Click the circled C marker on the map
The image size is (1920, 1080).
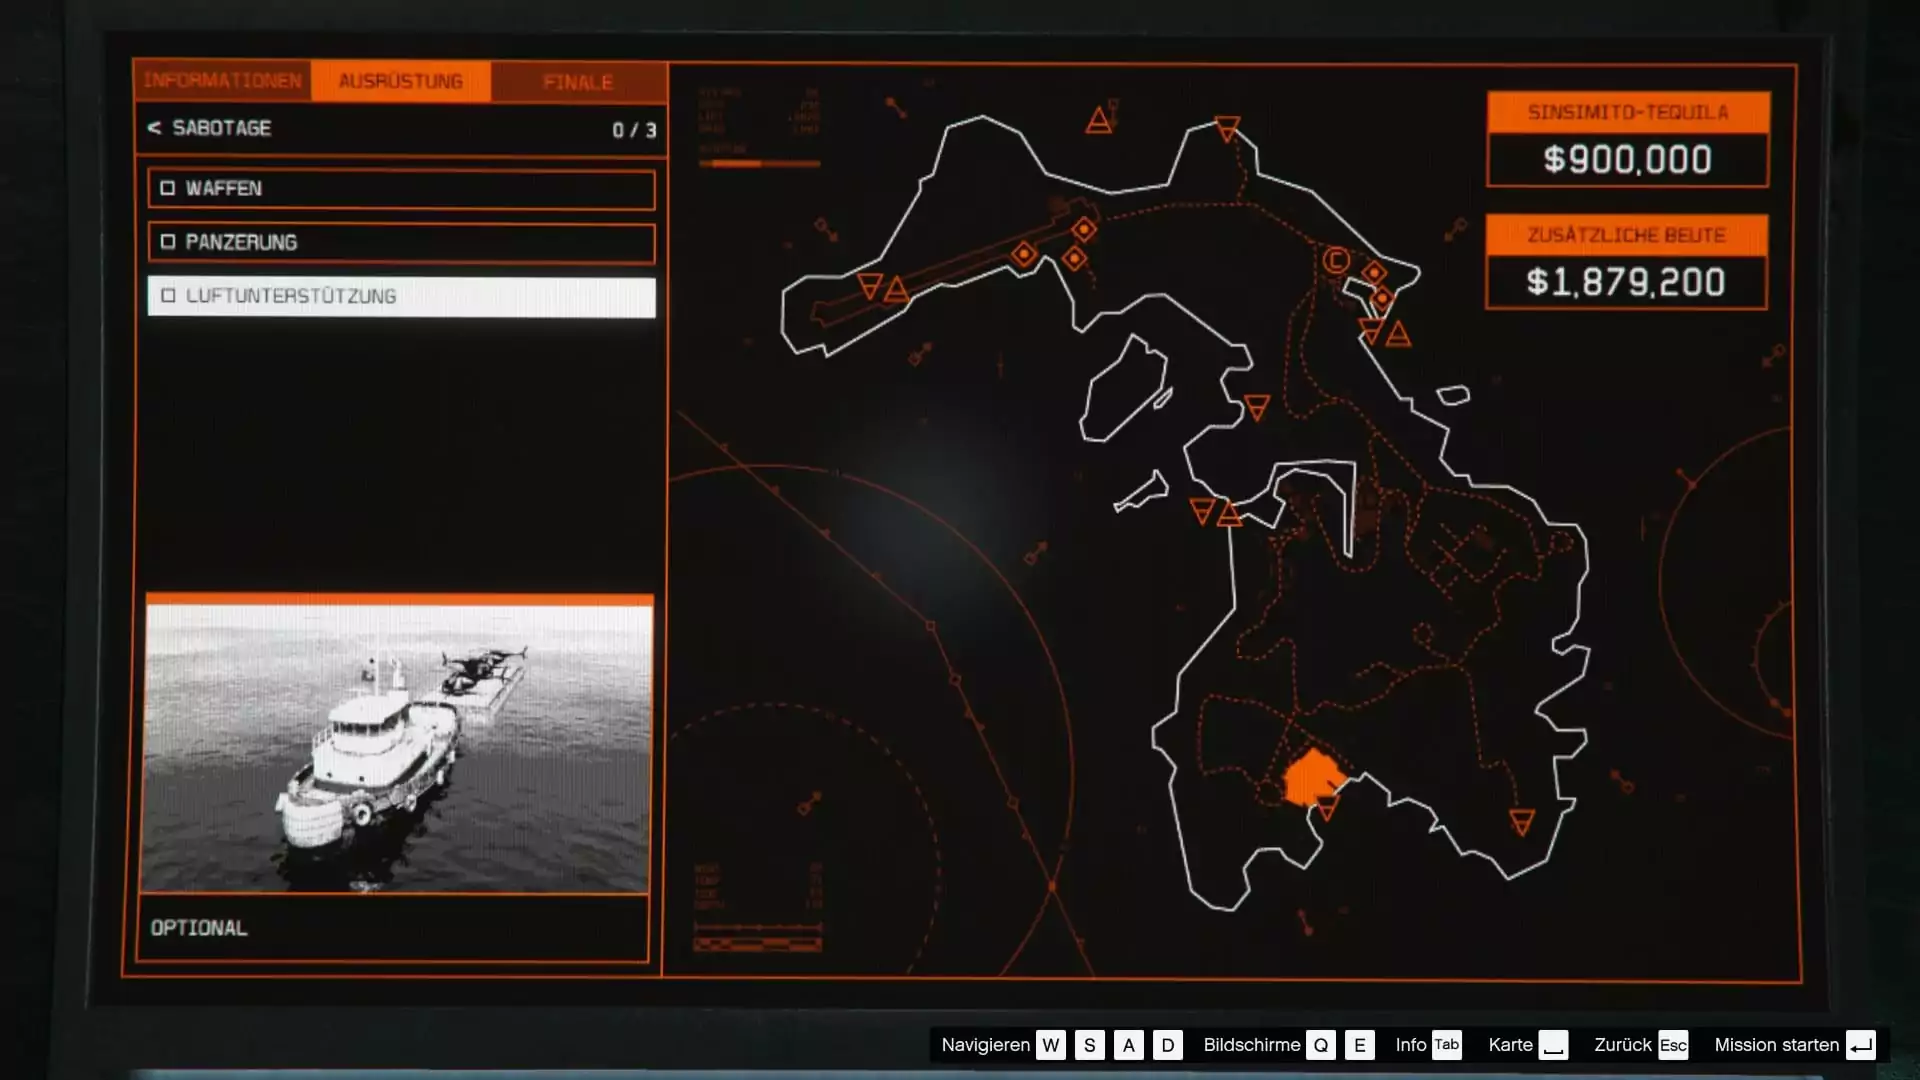(x=1336, y=261)
